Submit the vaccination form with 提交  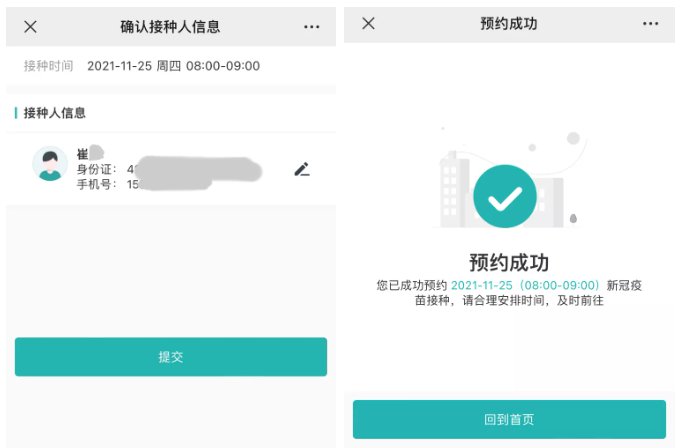click(x=171, y=357)
